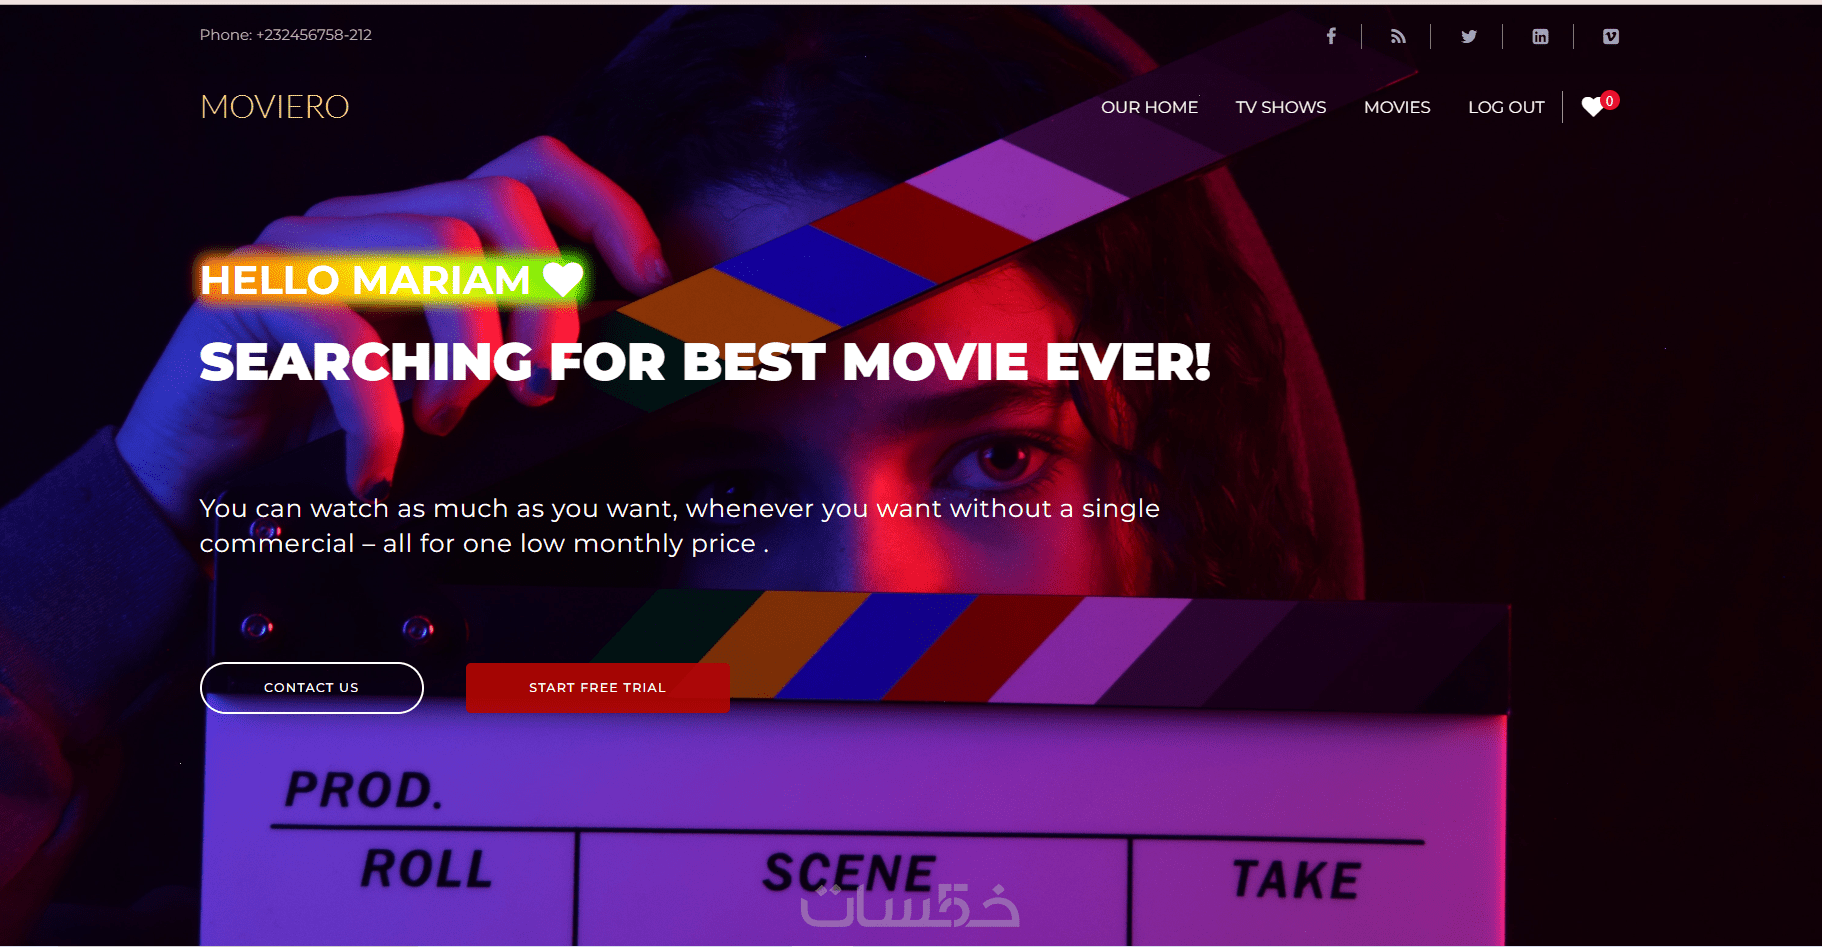The image size is (1822, 947).
Task: Open the TV SHOWS menu item
Action: pos(1280,107)
